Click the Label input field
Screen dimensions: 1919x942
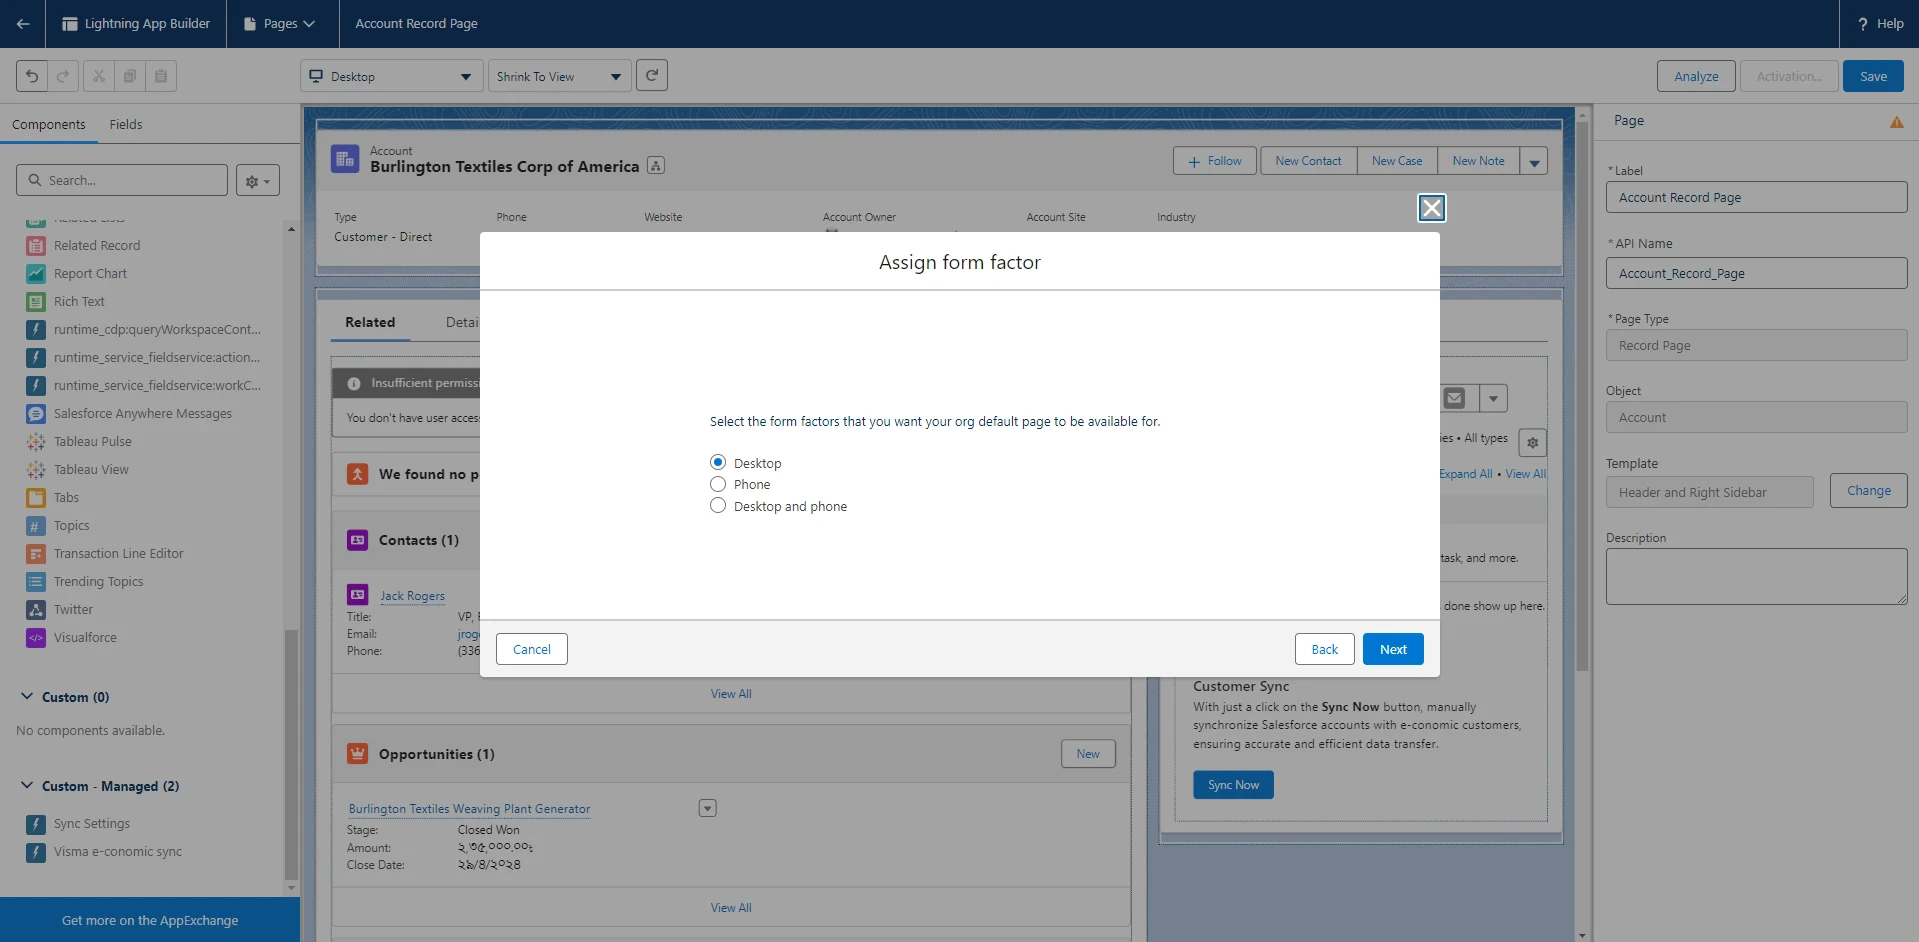[1756, 197]
